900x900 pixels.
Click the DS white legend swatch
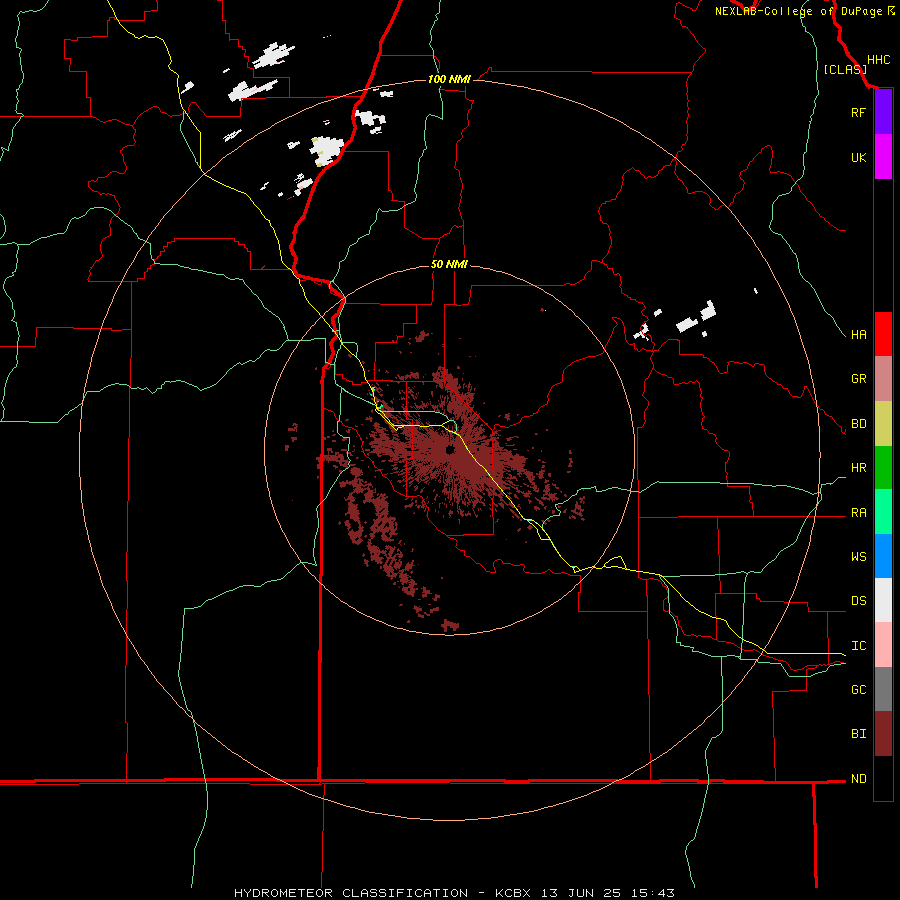pos(883,600)
